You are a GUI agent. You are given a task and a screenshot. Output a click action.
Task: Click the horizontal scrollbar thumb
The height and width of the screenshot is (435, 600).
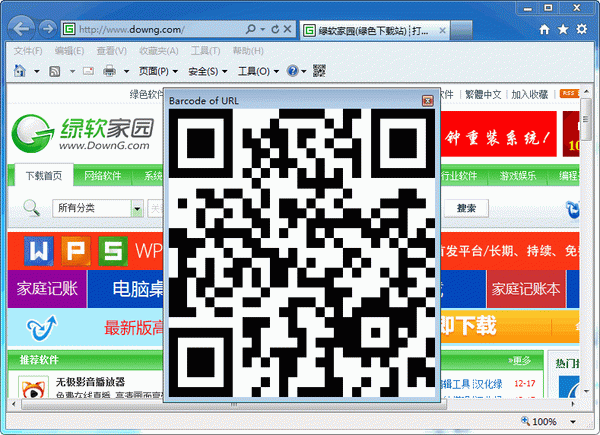(234, 404)
